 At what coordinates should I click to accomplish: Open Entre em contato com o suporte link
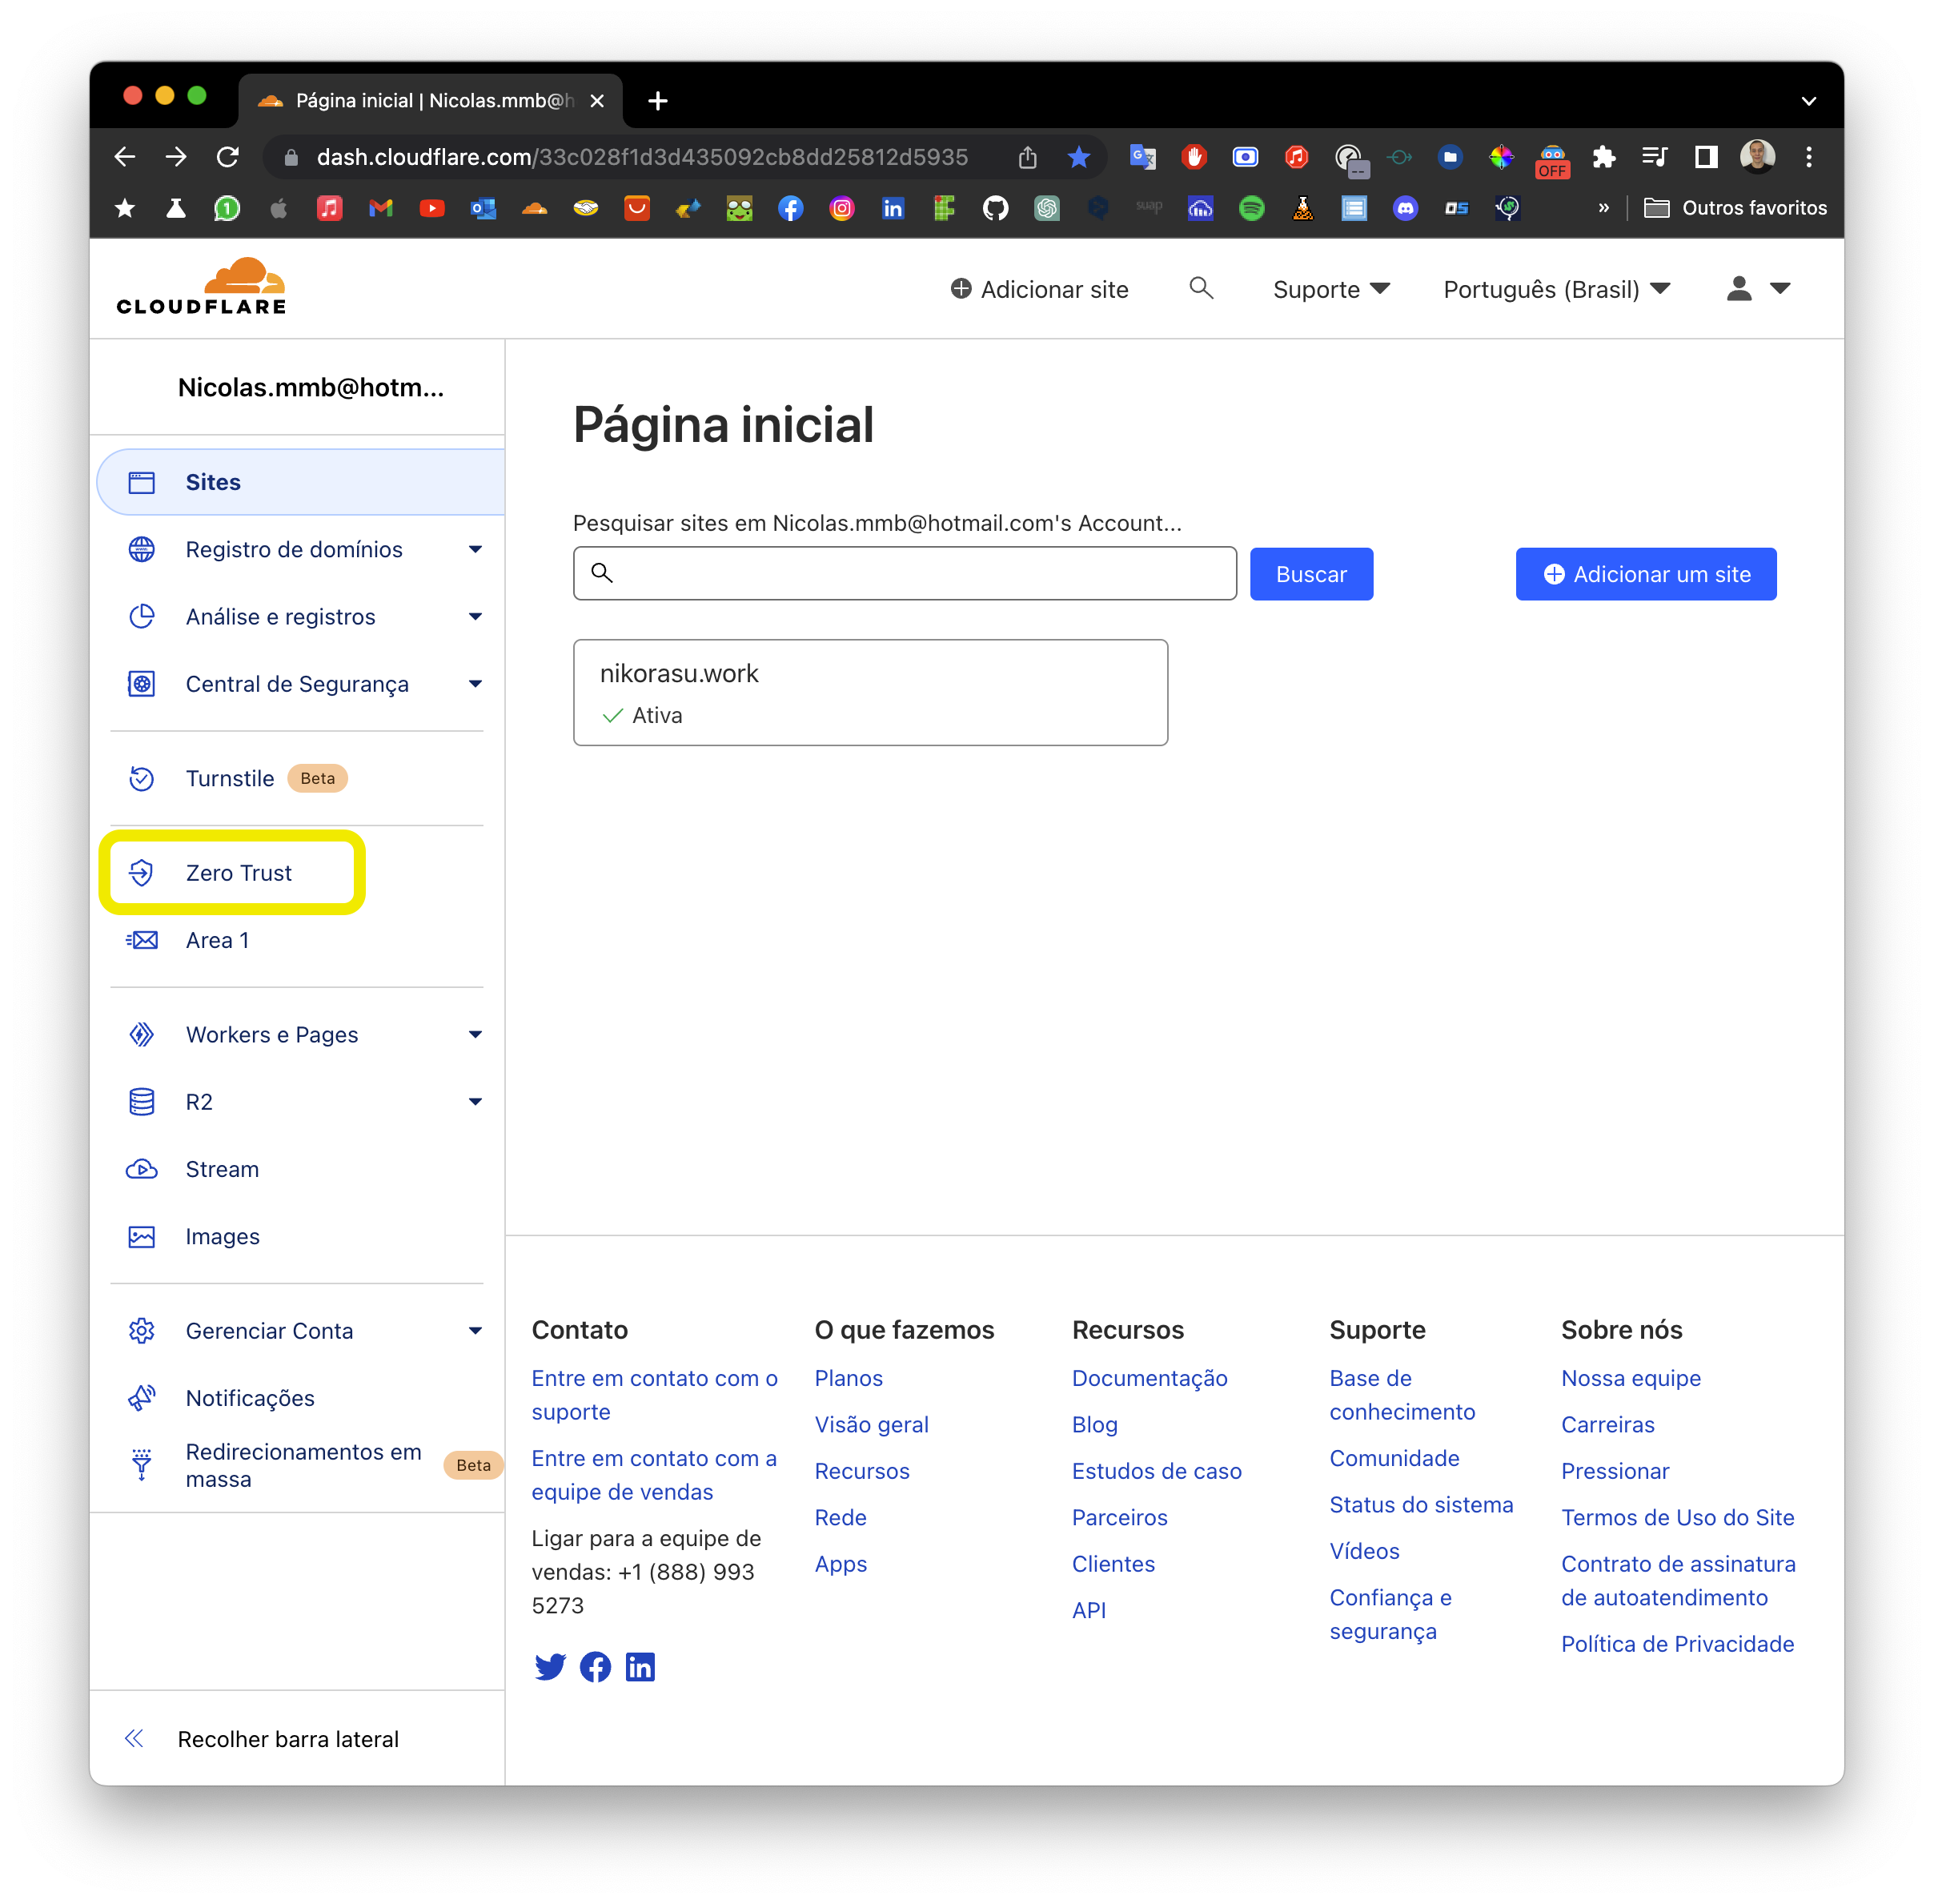click(x=654, y=1394)
